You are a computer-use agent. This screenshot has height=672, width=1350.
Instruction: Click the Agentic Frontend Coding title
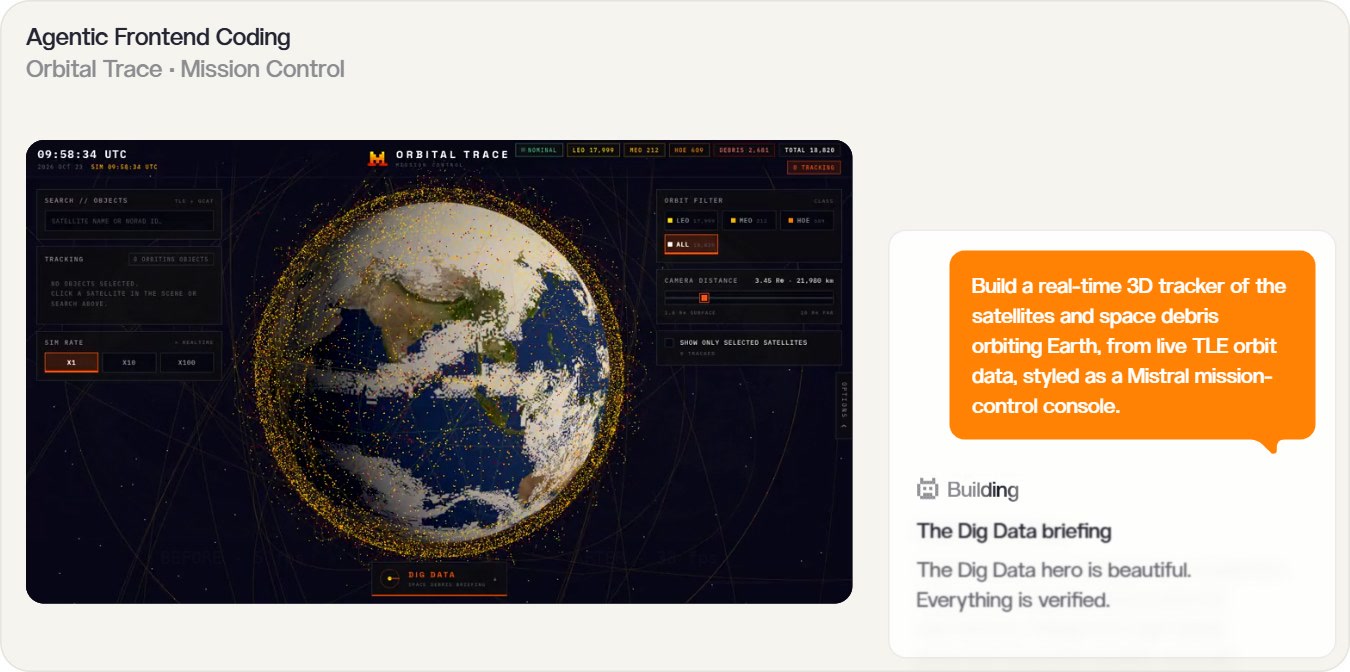point(158,37)
